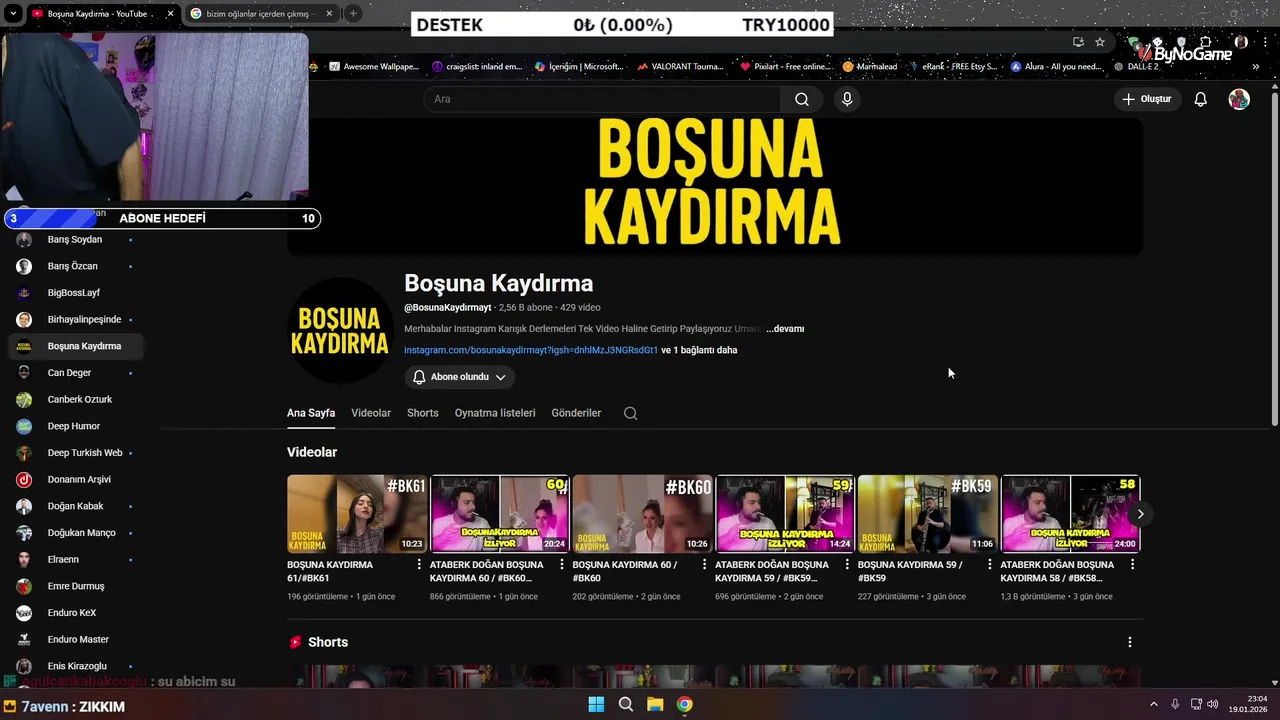
Task: Switch to the second Chrome tab
Action: pyautogui.click(x=262, y=14)
